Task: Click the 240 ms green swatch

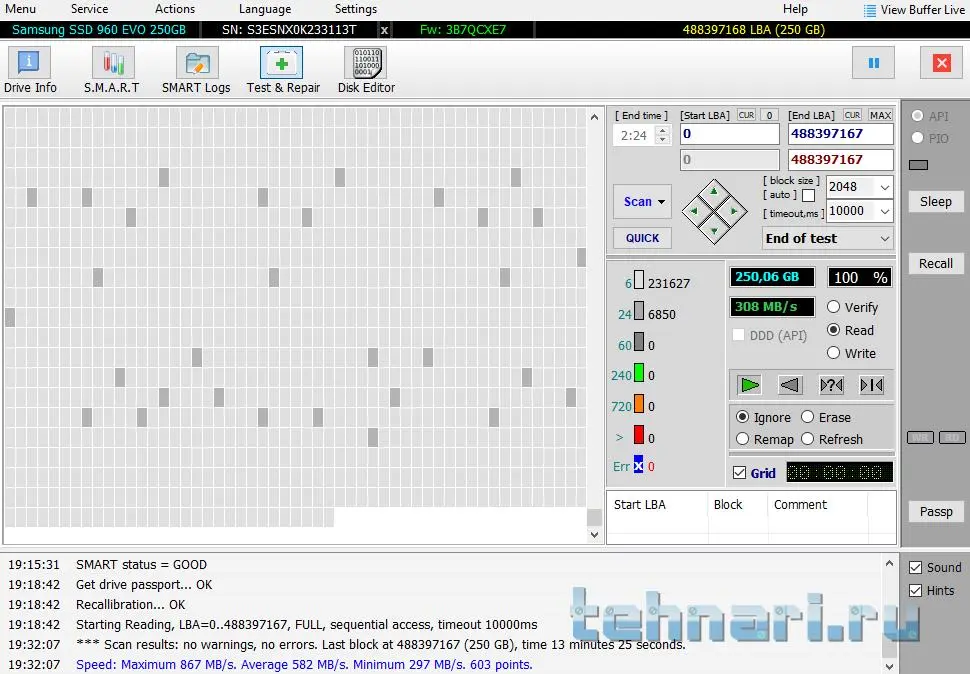Action: click(x=639, y=373)
